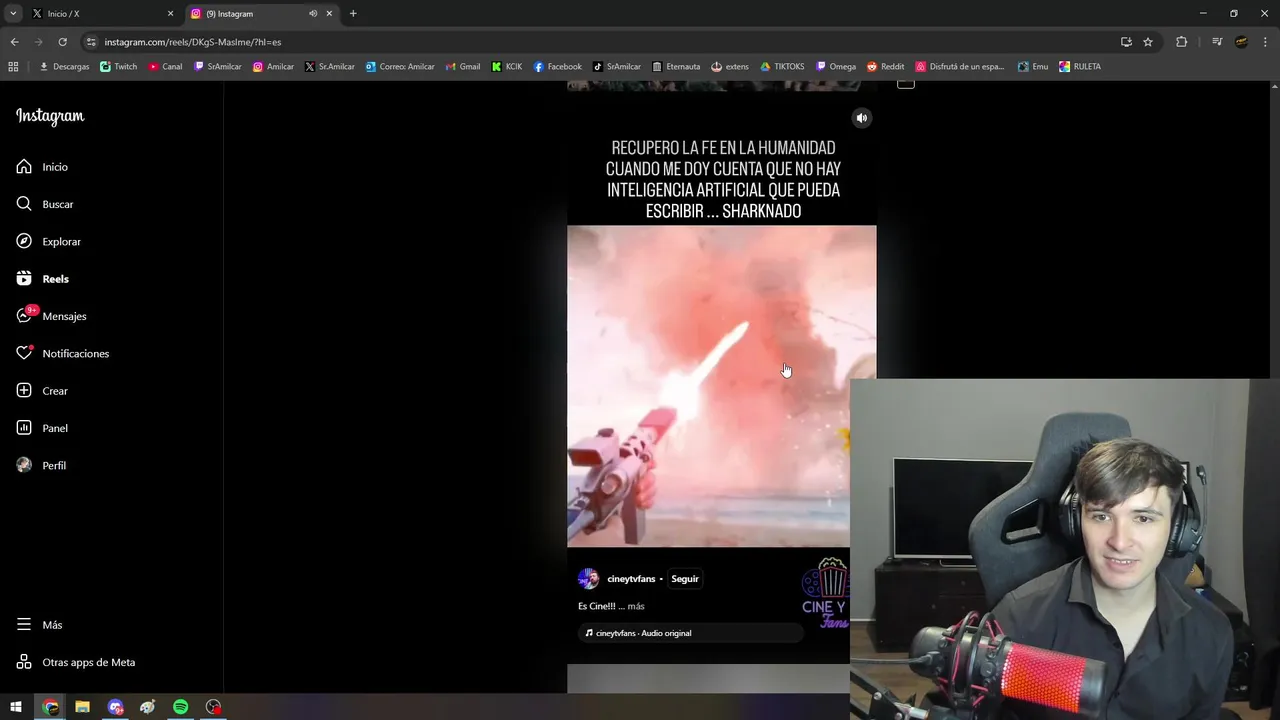Viewport: 1280px width, 720px height.
Task: Open the media controls button
Action: tap(1217, 42)
